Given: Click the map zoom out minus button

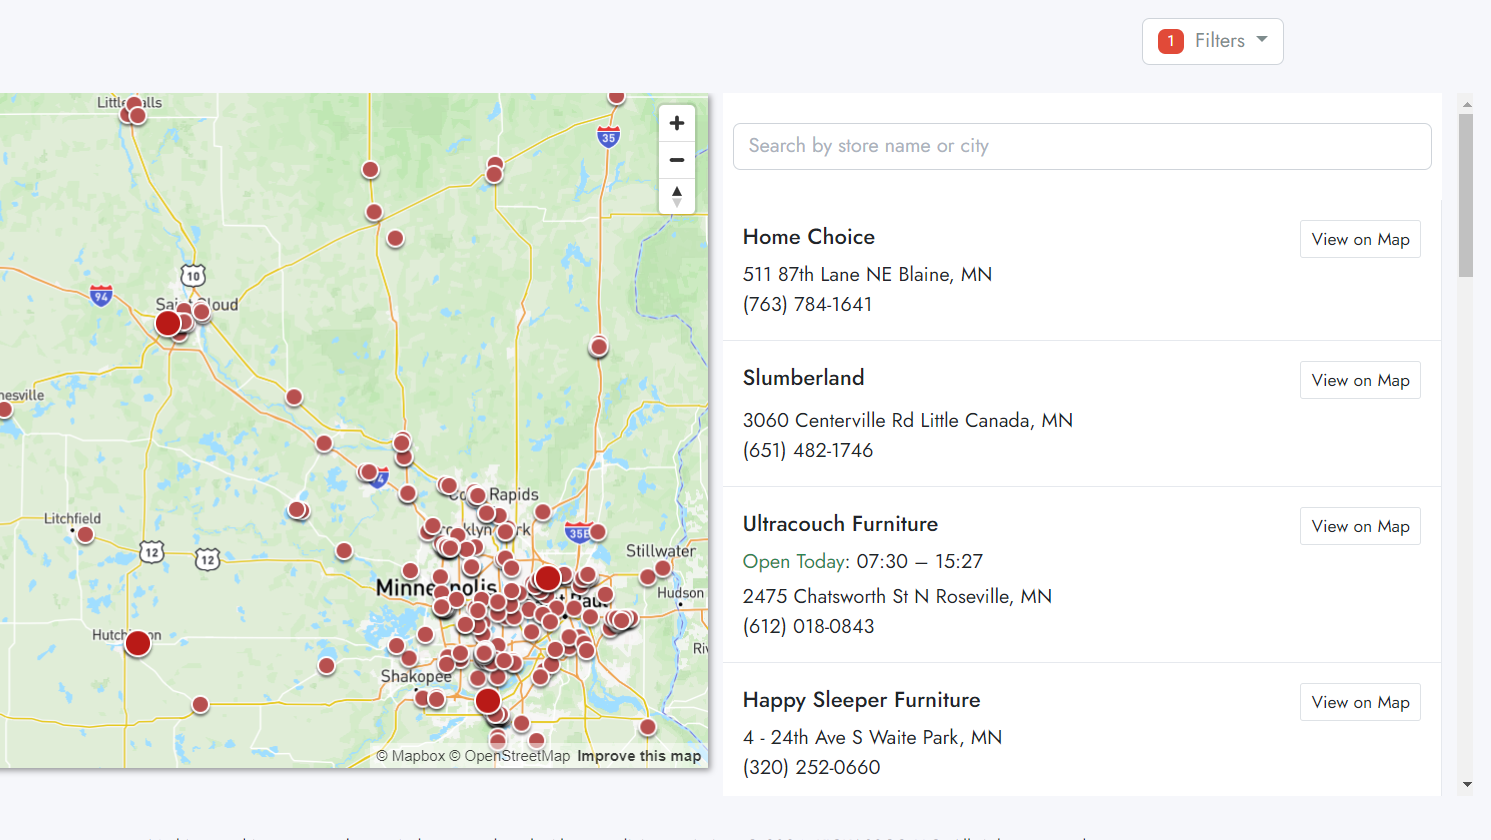Looking at the screenshot, I should click(x=677, y=160).
